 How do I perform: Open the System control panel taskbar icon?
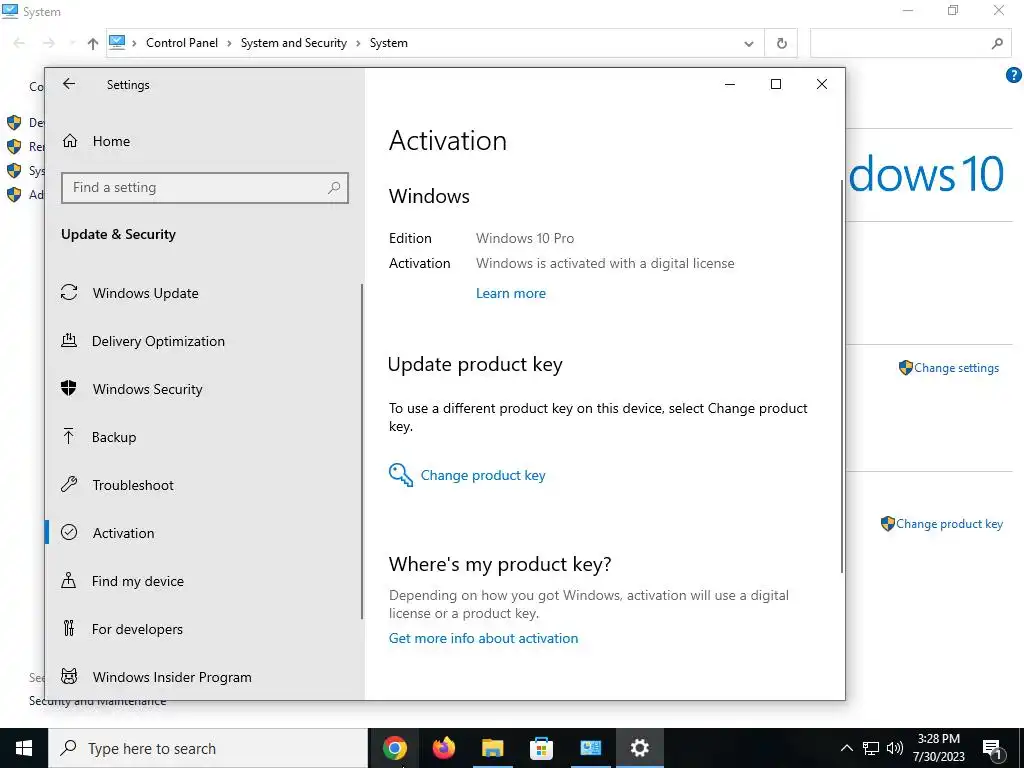tap(590, 748)
